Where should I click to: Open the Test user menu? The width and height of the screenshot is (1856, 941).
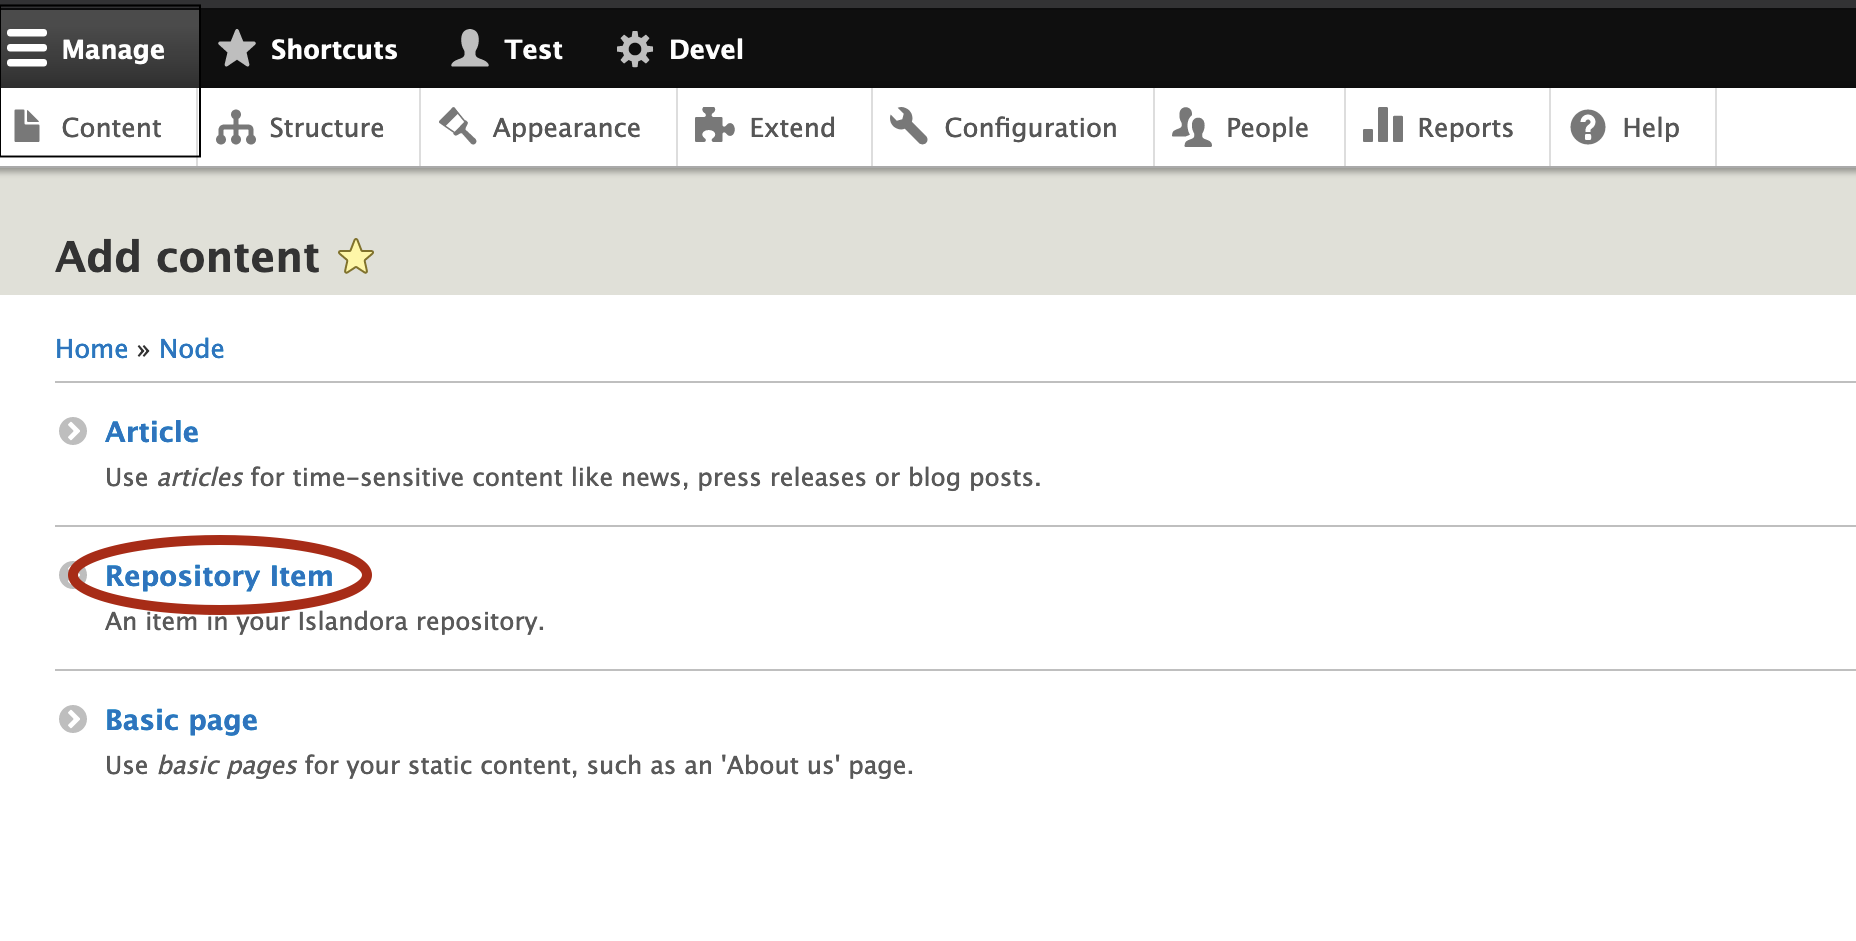[x=507, y=48]
